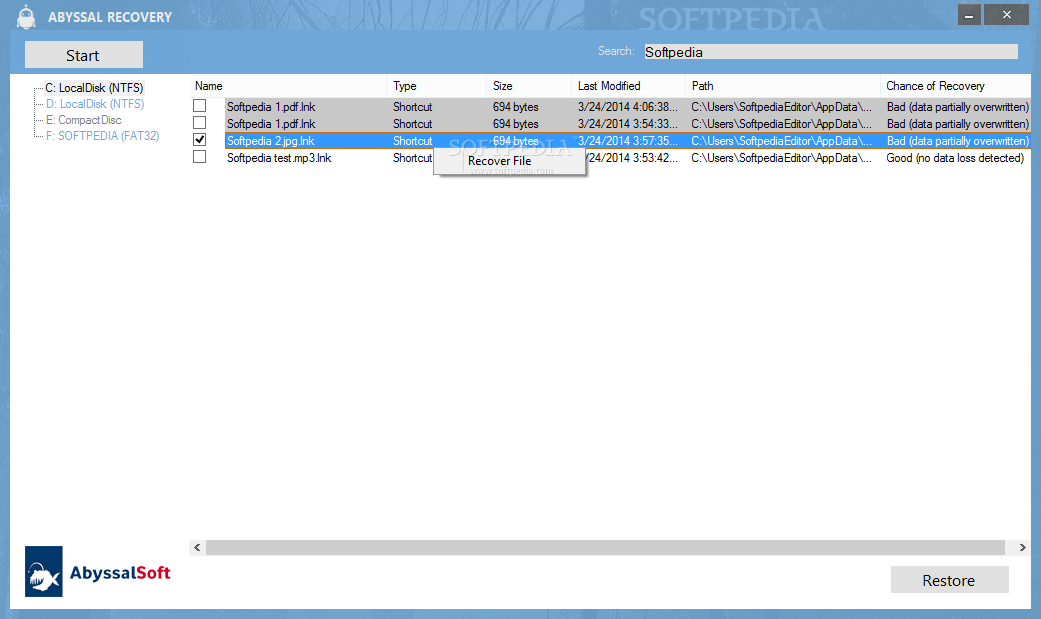Check the box for the 4:06:38 Softpedia 1.pdf.lnk row
The width and height of the screenshot is (1041, 619).
pos(199,106)
